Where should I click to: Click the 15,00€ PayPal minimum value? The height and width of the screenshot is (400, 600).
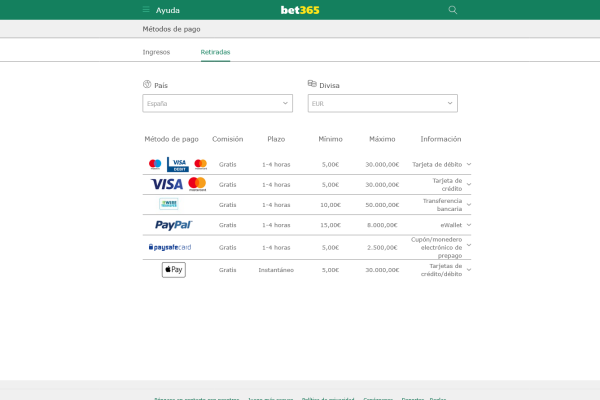pos(331,225)
